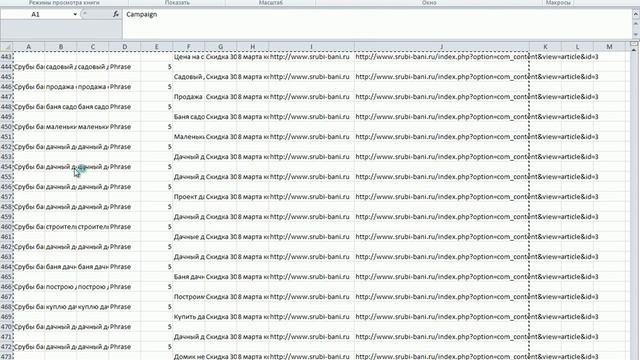
Task: Select the 'Маленьк' cell in row 451
Action: tap(189, 137)
